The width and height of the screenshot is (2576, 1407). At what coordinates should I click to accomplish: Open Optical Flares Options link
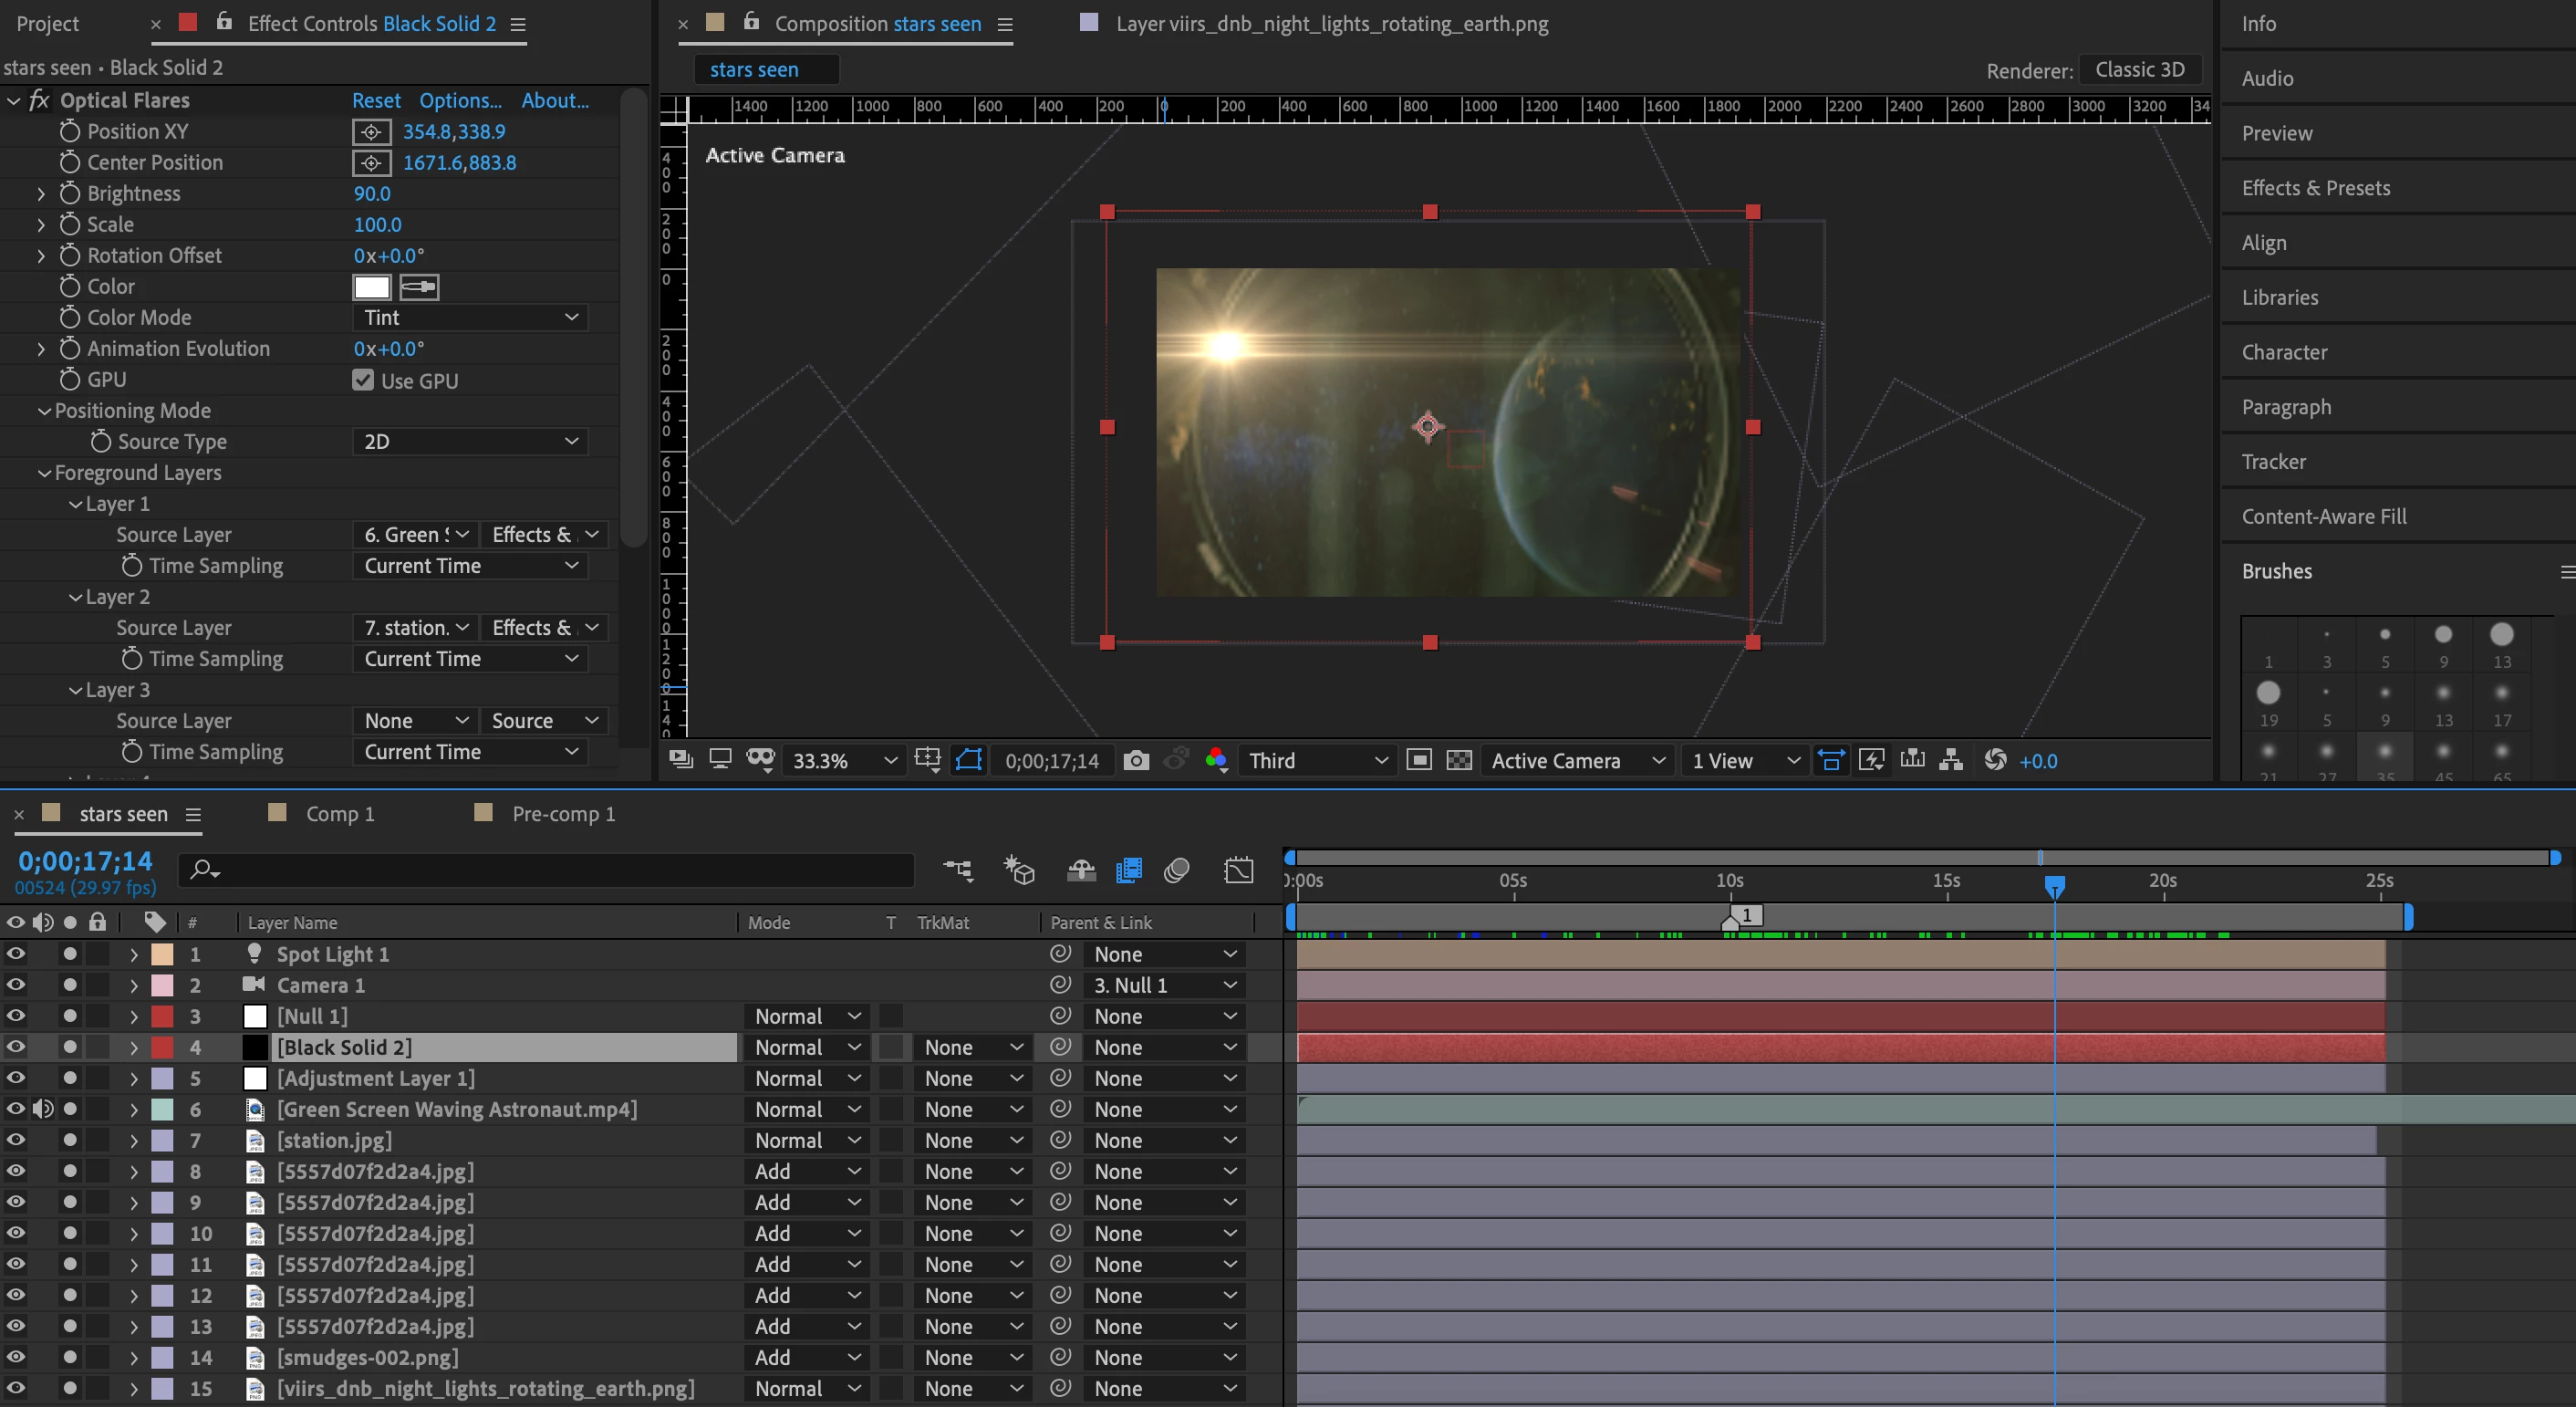coord(460,101)
